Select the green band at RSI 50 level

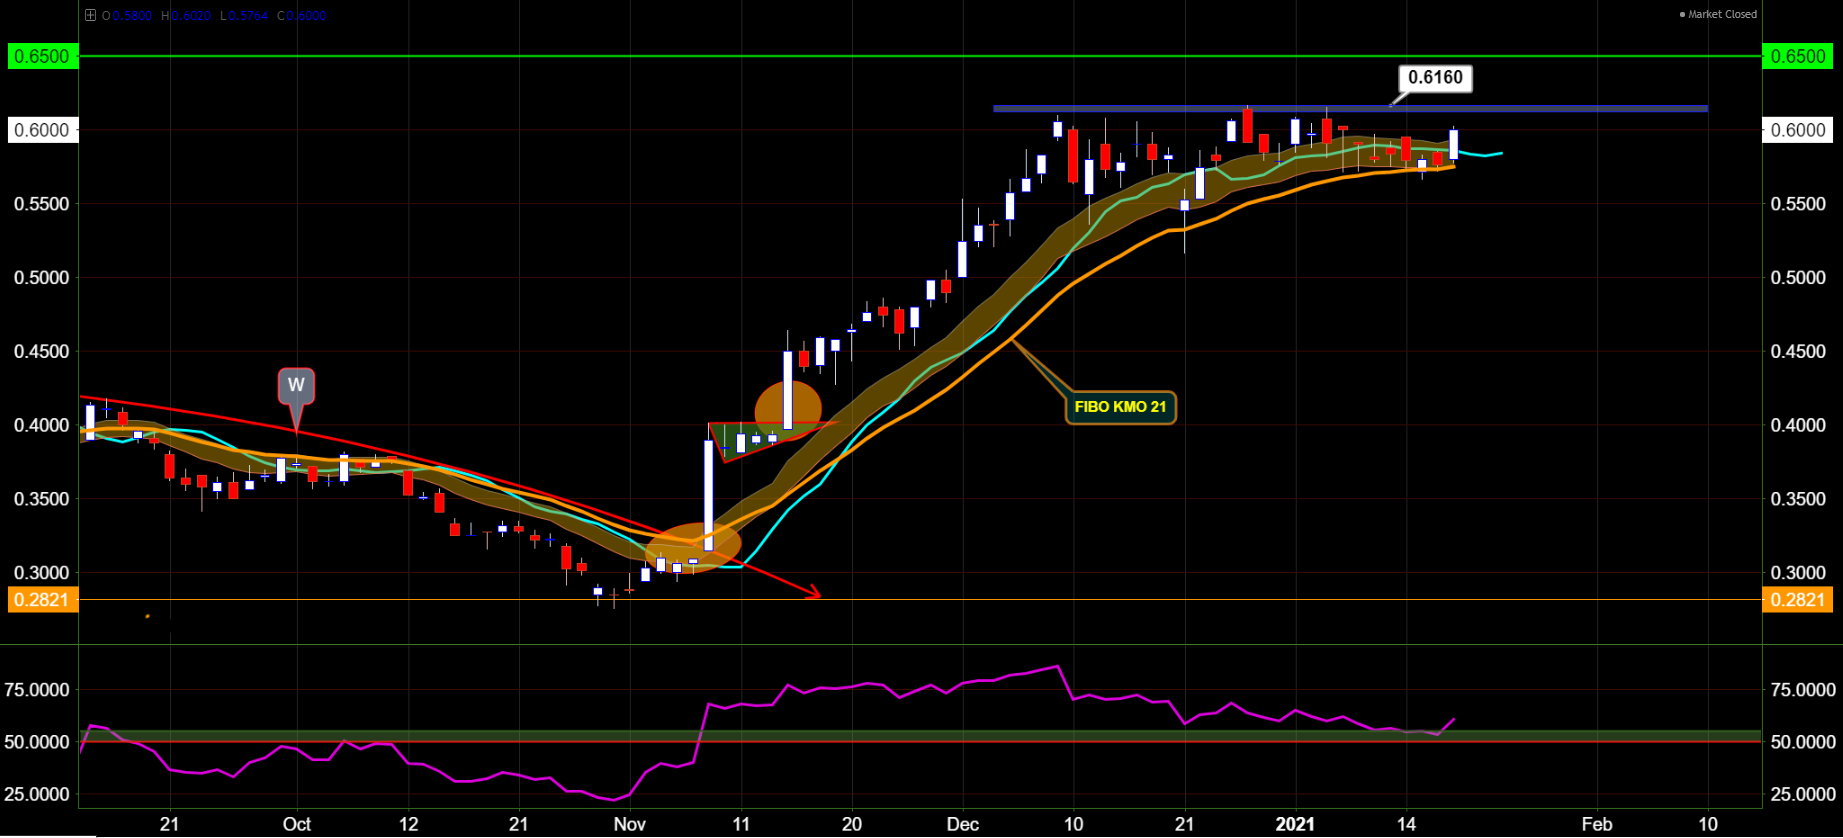click(920, 735)
